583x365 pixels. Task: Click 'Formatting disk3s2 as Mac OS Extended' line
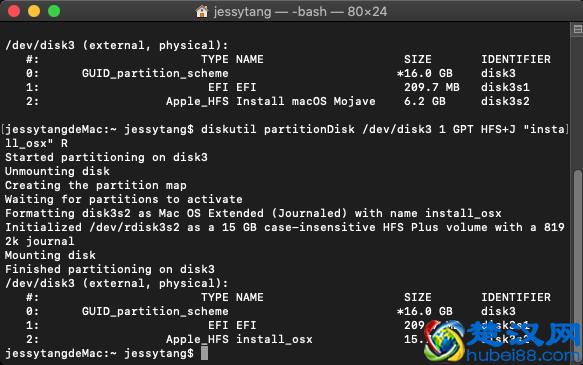click(x=253, y=213)
